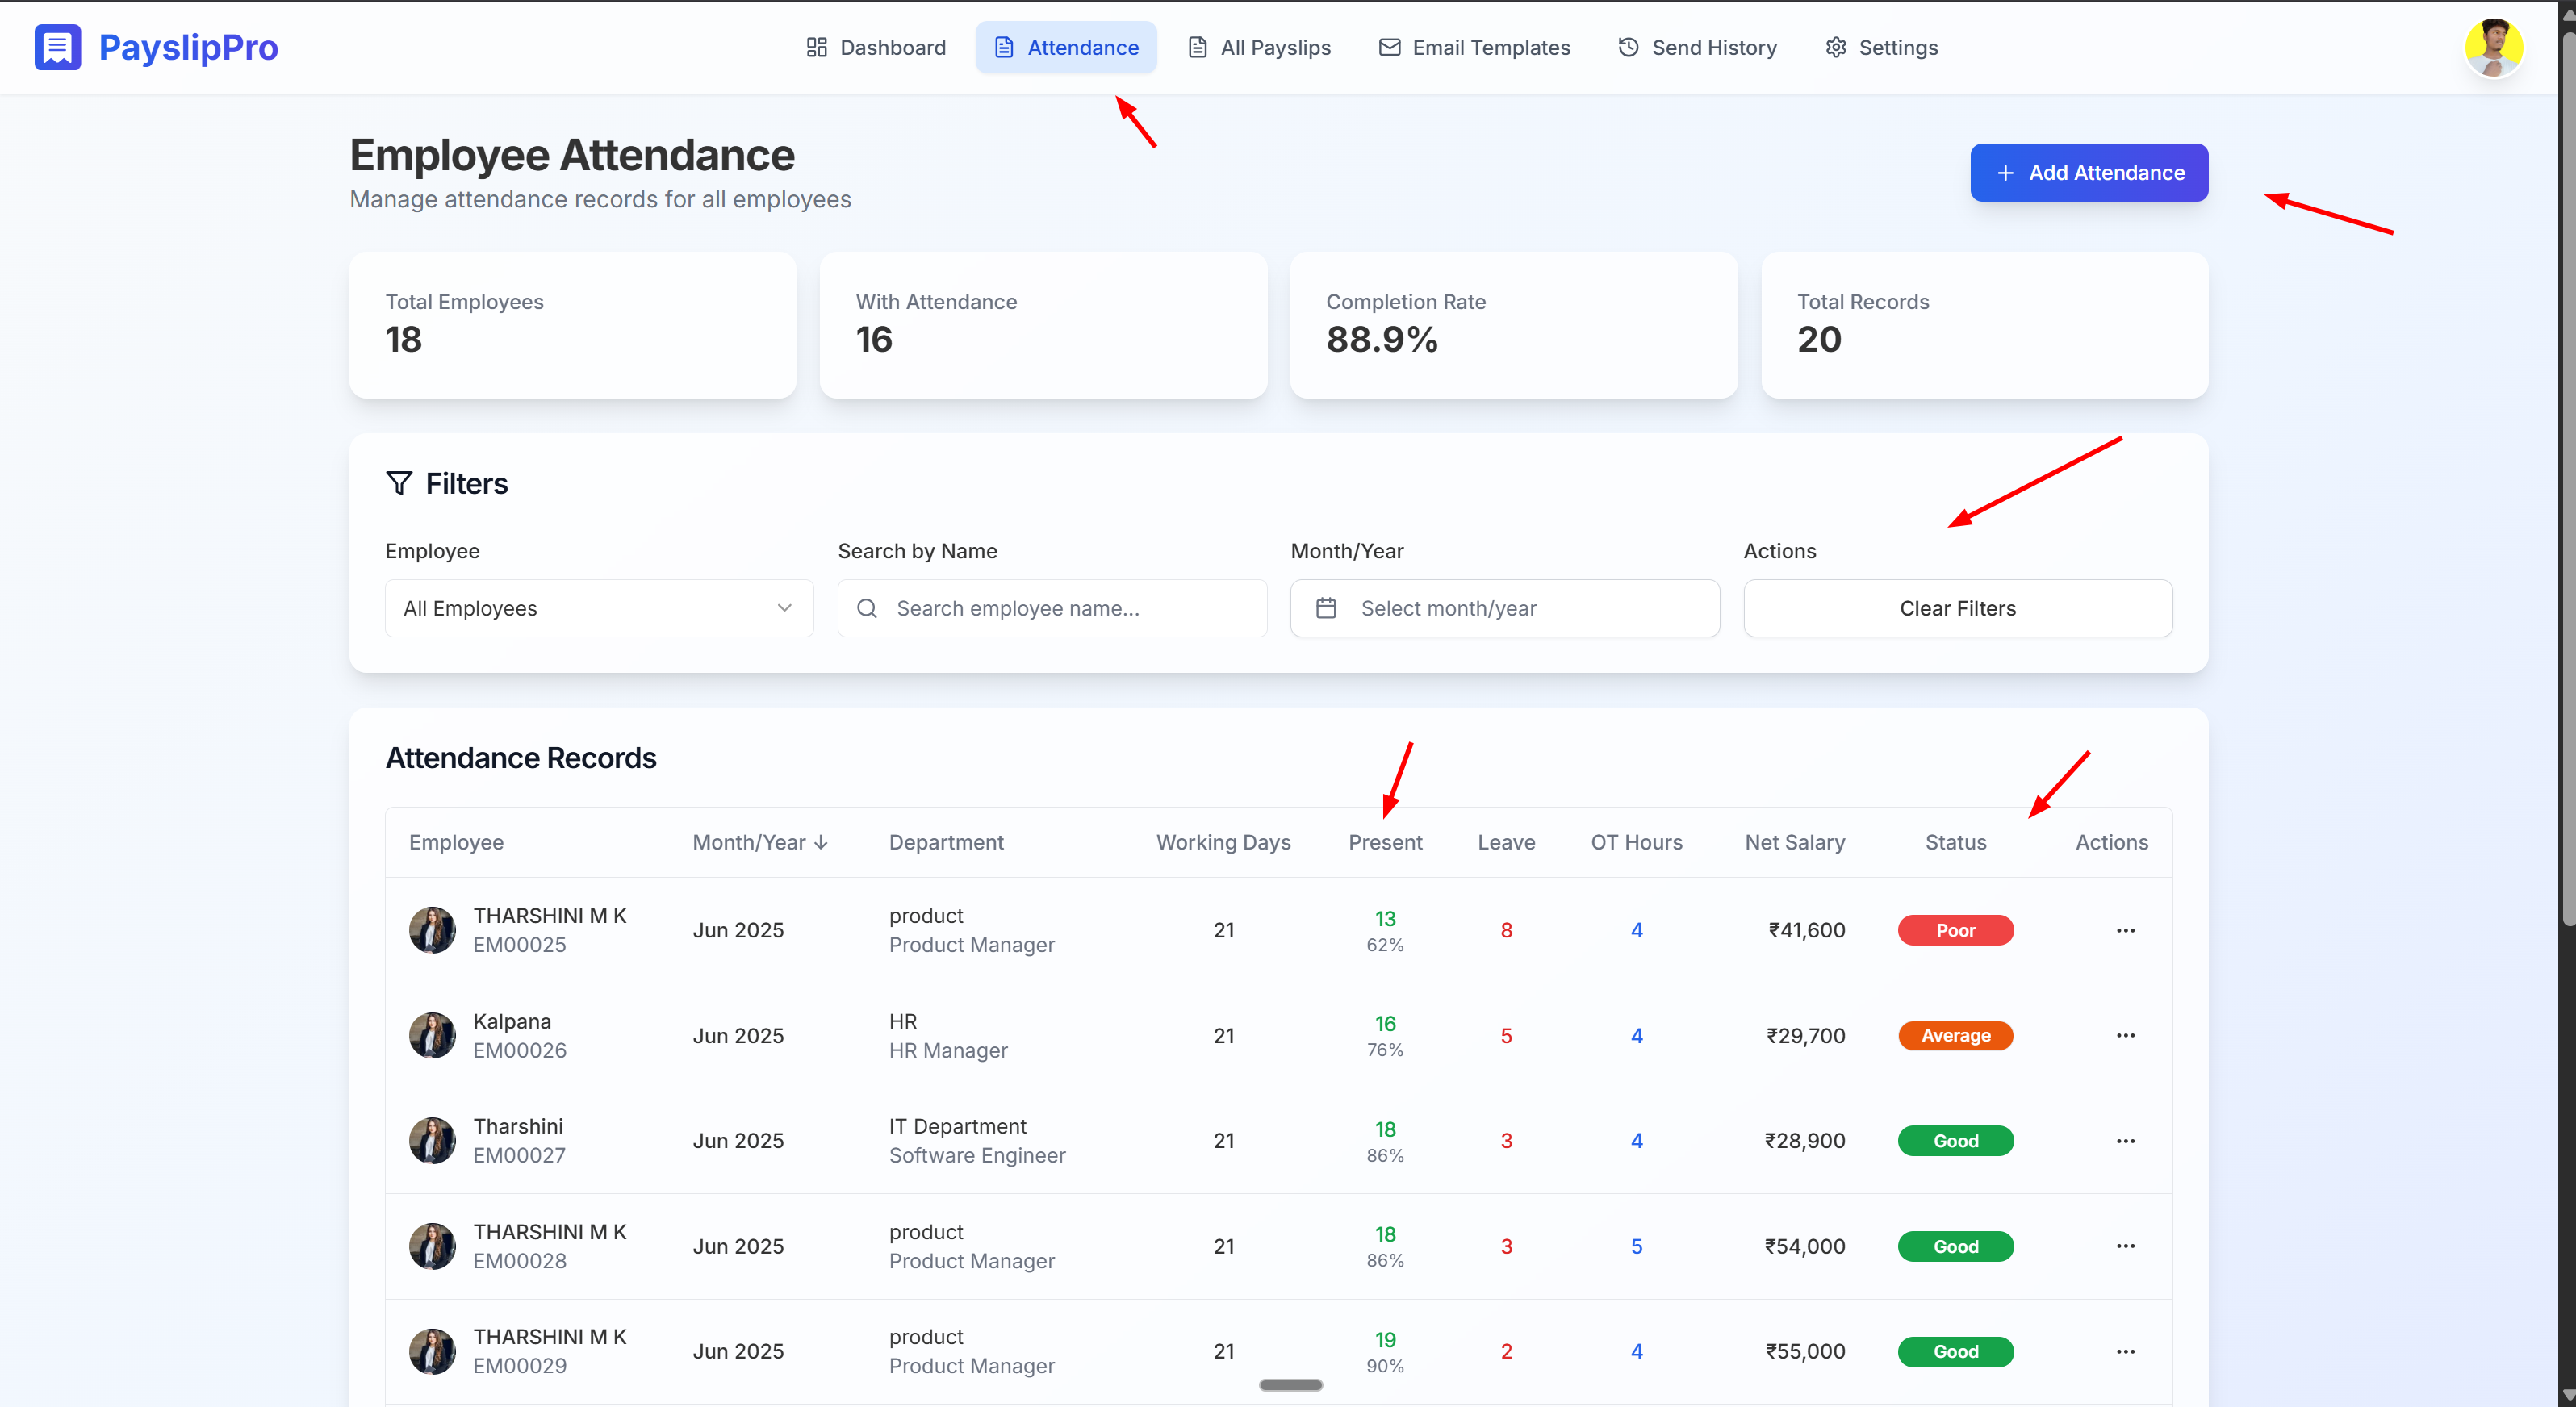Open three-dot menu for EM00027

(x=2125, y=1141)
